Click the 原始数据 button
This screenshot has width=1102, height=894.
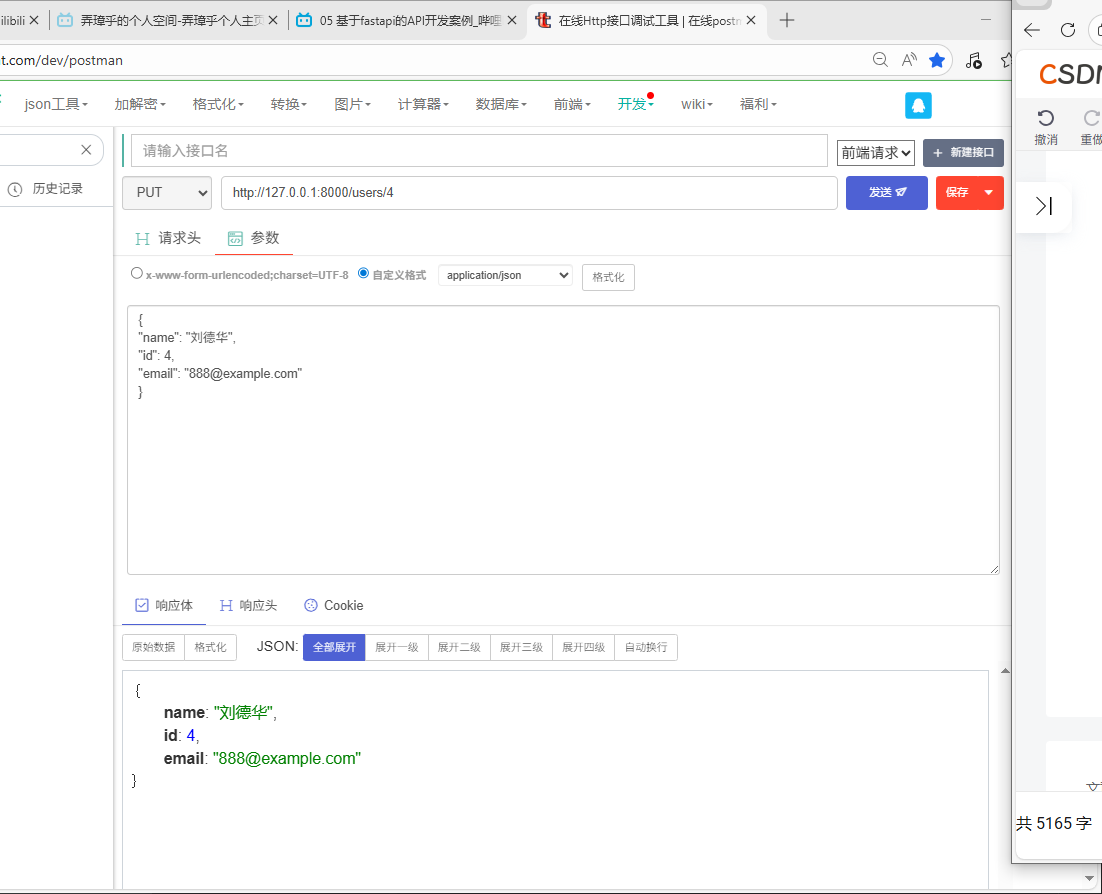coord(153,647)
